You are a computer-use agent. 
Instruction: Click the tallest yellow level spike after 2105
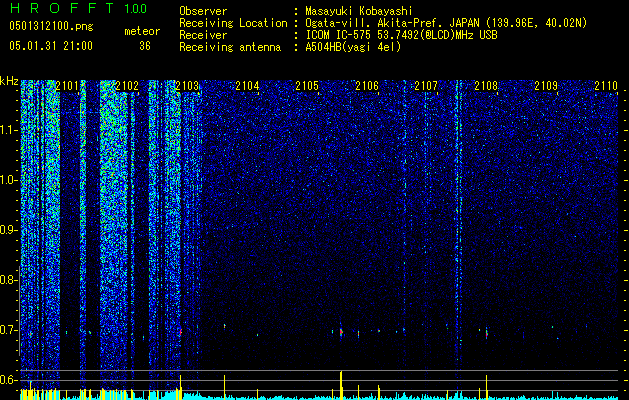tap(341, 385)
